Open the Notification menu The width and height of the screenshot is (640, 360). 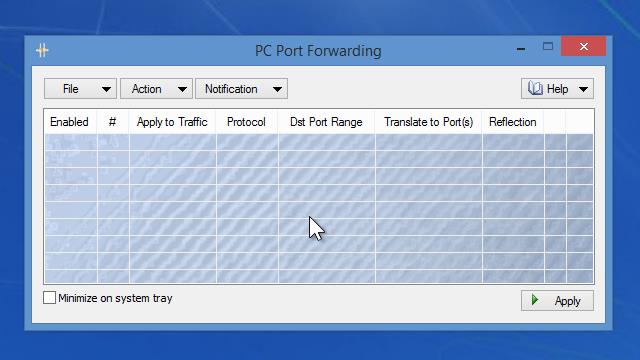[x=242, y=89]
